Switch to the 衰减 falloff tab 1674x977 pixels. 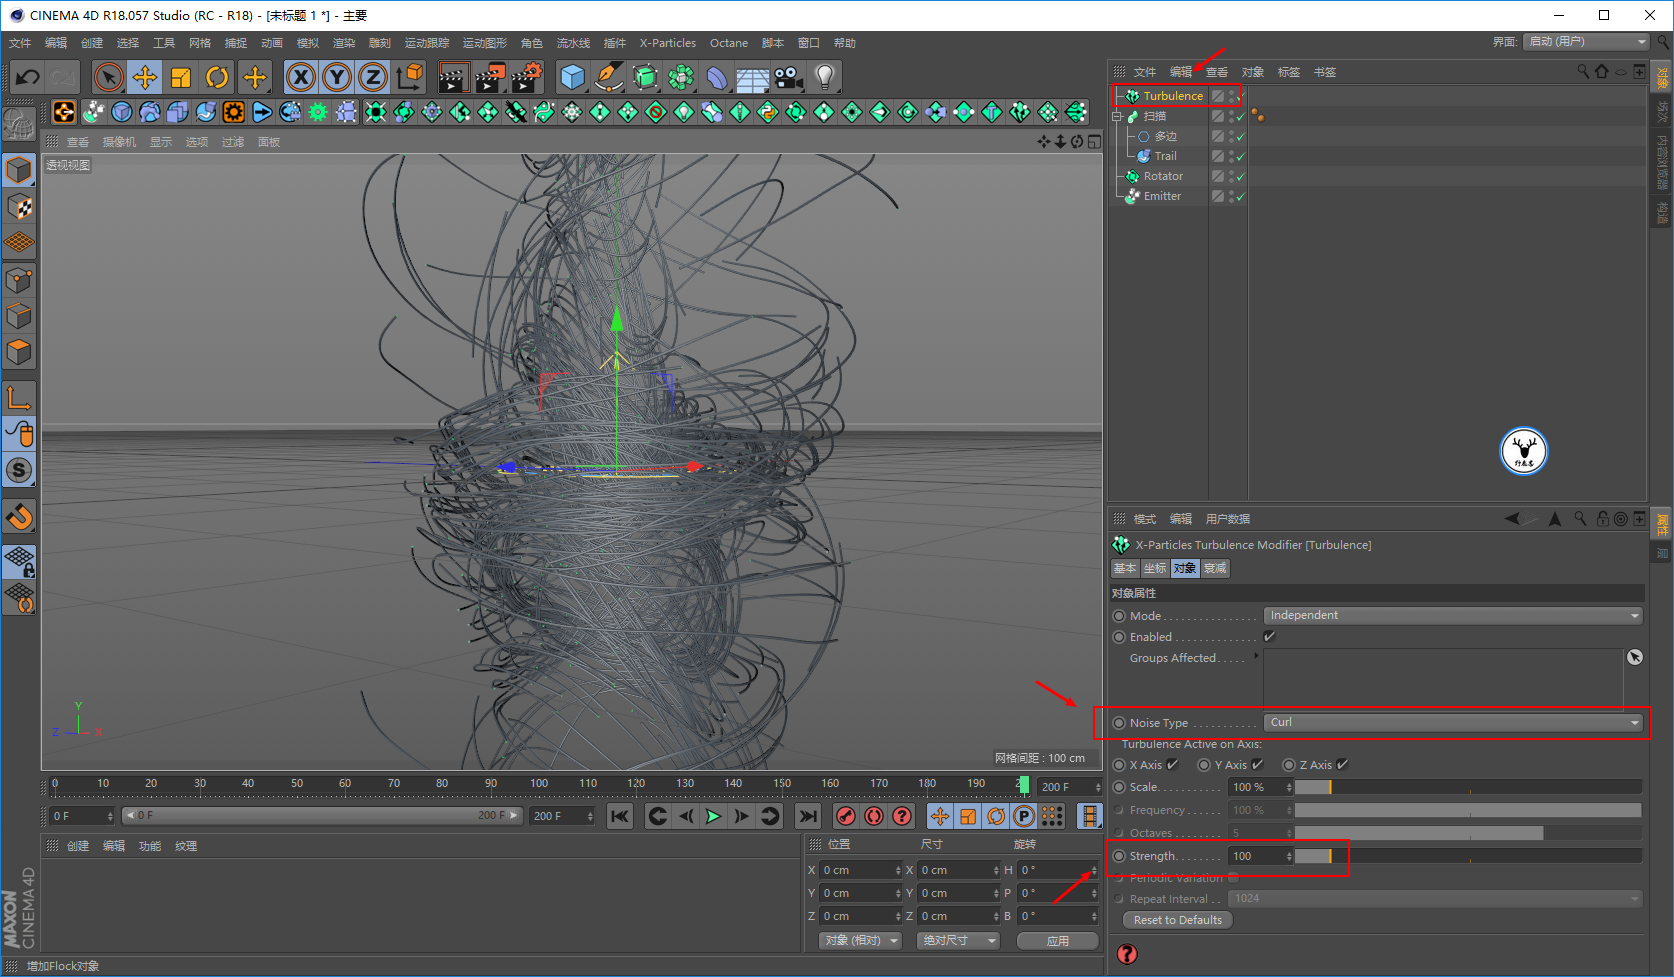click(x=1215, y=568)
